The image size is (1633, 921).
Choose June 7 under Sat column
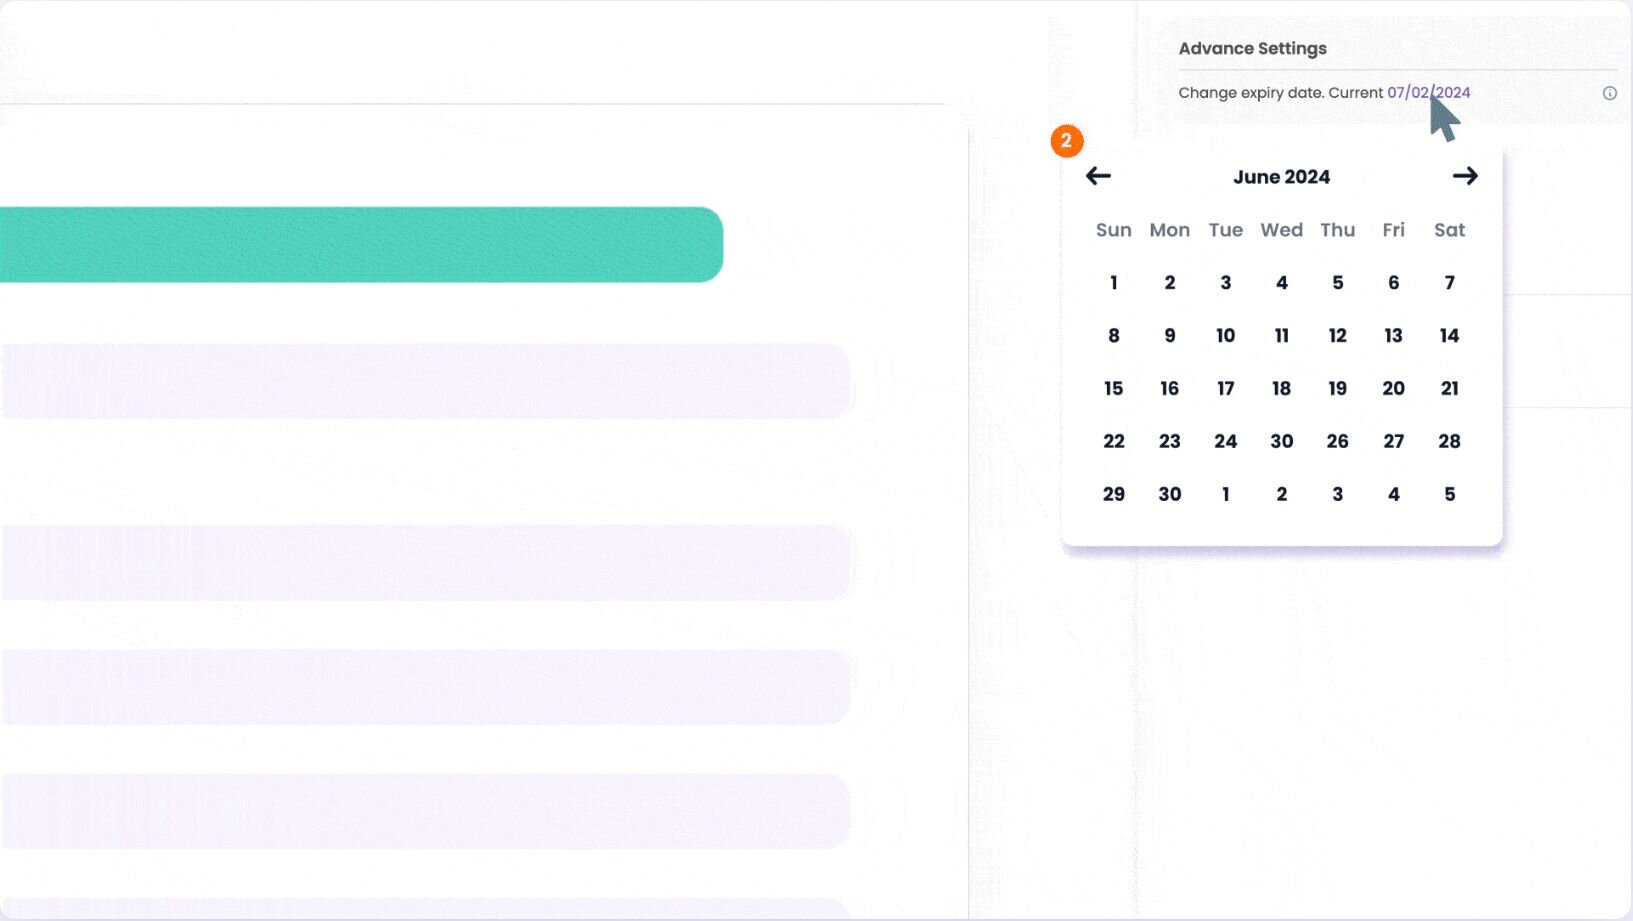(x=1449, y=283)
